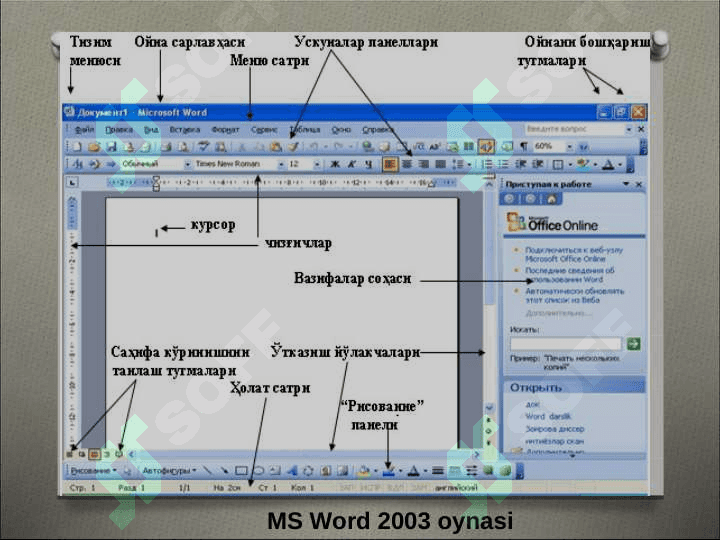
Task: Click the Bulleted list icon
Action: point(503,164)
